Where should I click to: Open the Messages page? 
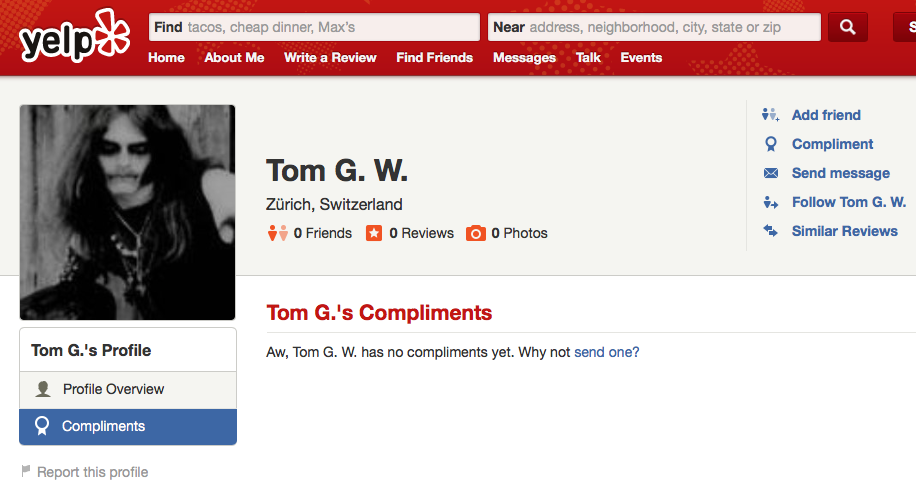[524, 58]
